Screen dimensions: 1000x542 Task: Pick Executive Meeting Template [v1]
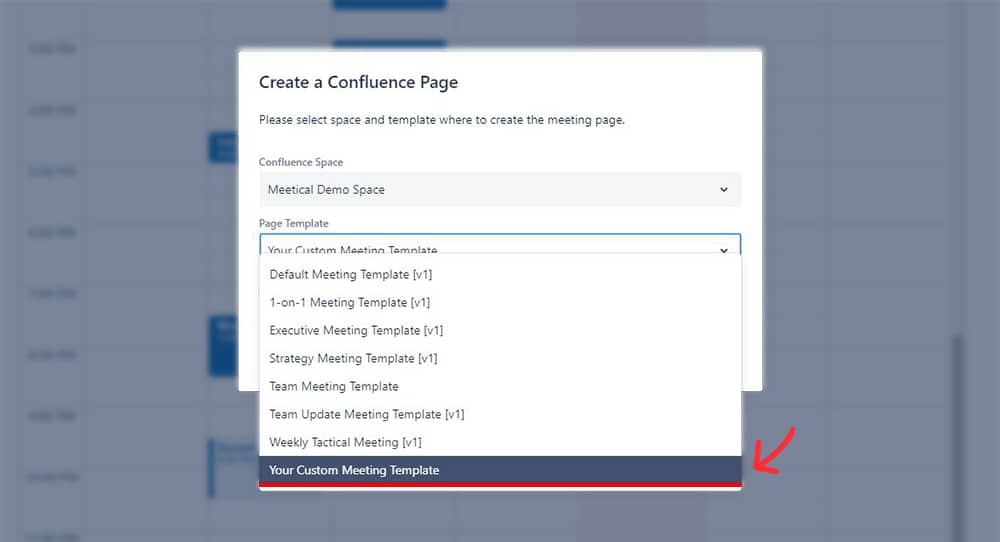tap(500, 330)
